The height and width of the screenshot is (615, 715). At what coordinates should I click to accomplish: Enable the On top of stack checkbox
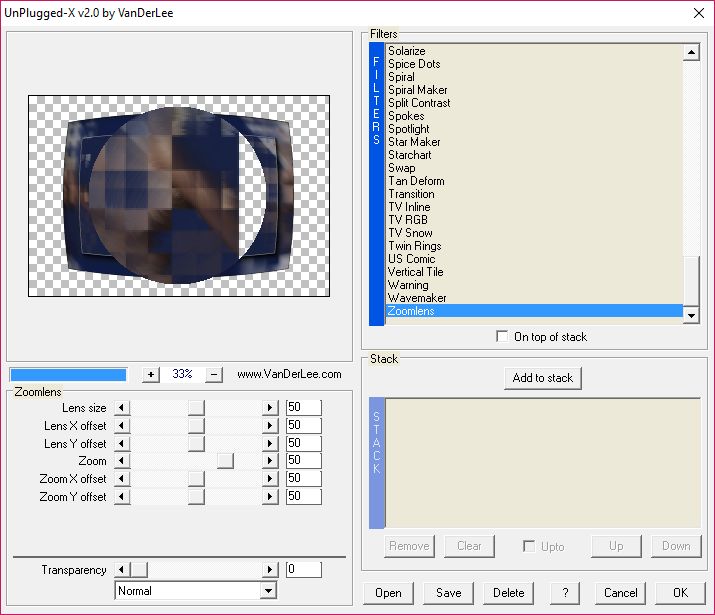[502, 336]
